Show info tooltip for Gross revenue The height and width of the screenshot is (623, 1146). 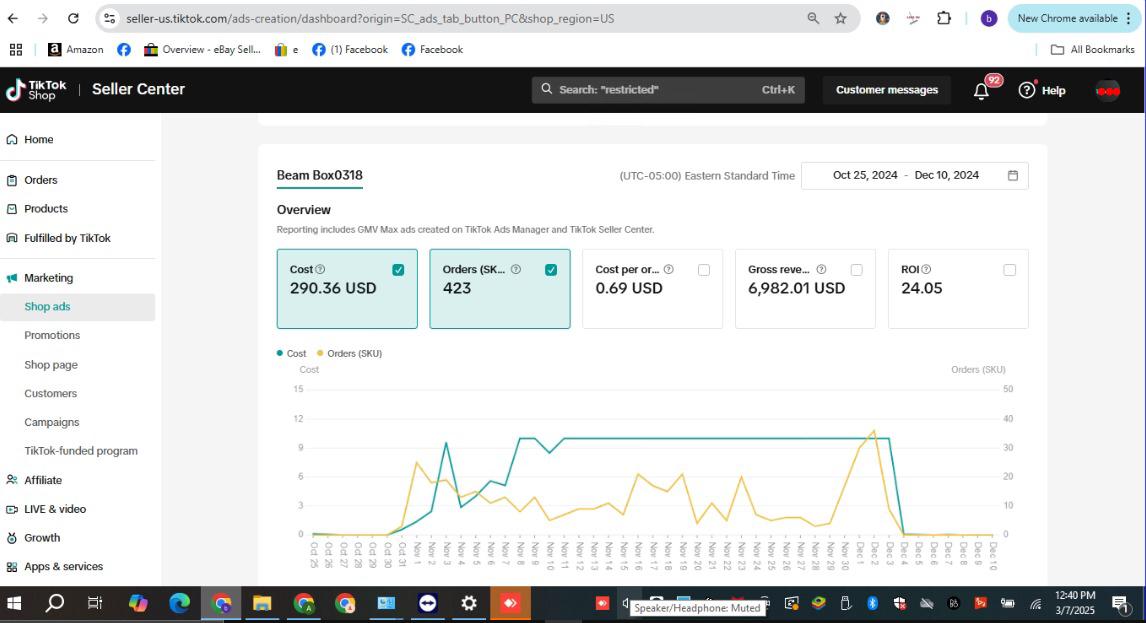click(821, 269)
